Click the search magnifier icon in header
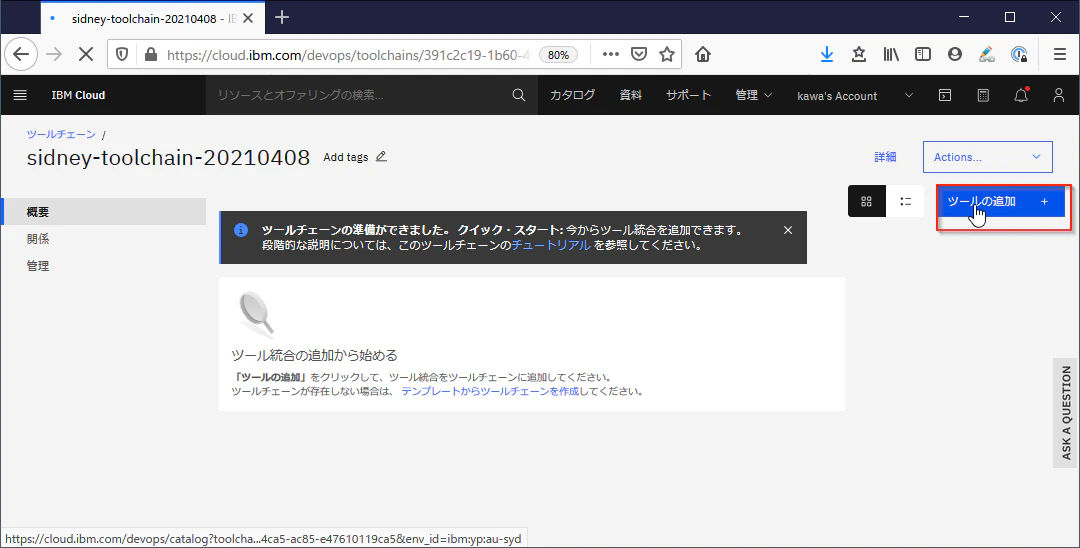The width and height of the screenshot is (1080, 548). [519, 95]
